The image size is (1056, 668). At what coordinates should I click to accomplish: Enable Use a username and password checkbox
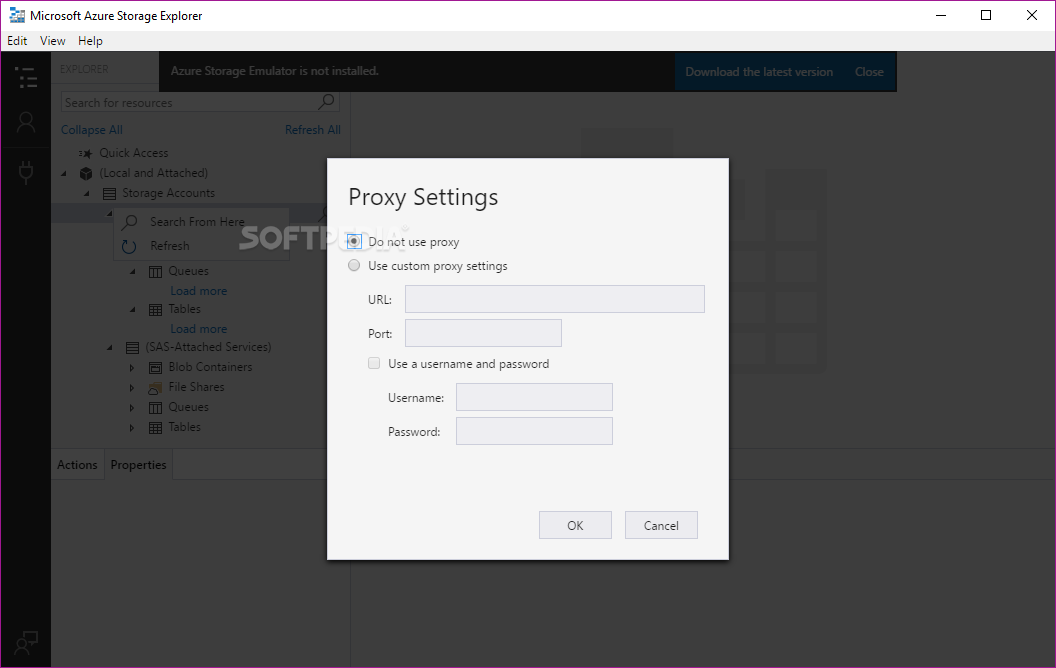(374, 363)
